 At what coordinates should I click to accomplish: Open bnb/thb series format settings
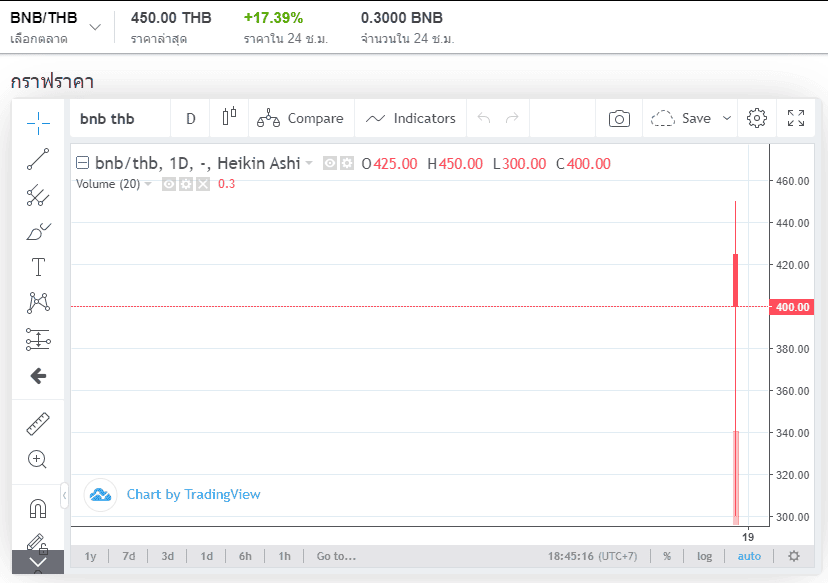[346, 163]
